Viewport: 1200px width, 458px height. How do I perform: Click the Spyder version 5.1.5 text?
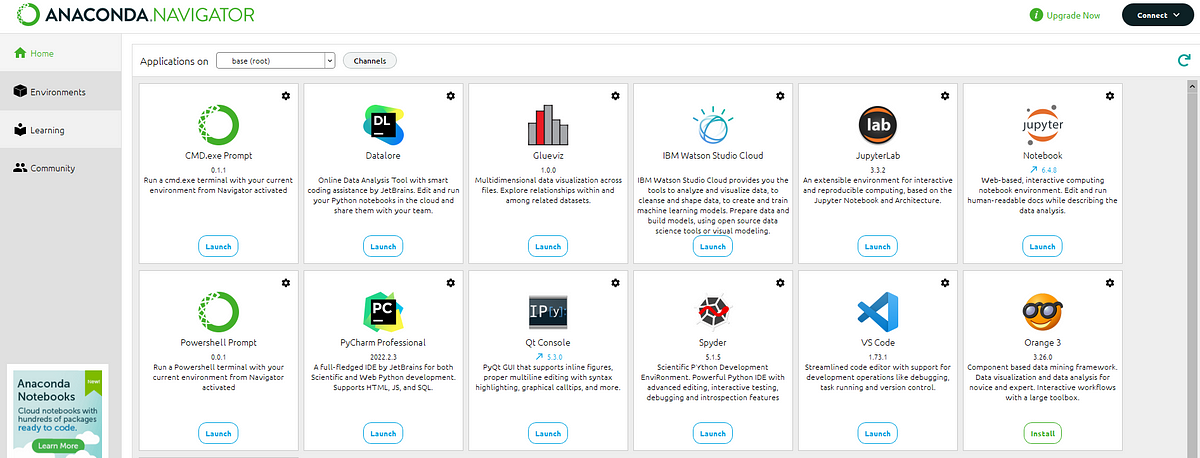point(712,357)
